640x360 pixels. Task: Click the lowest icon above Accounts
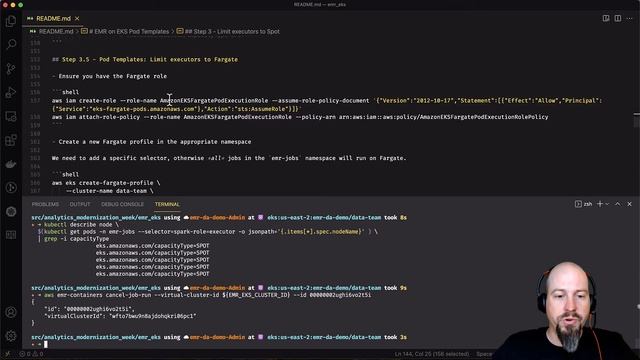(11, 235)
